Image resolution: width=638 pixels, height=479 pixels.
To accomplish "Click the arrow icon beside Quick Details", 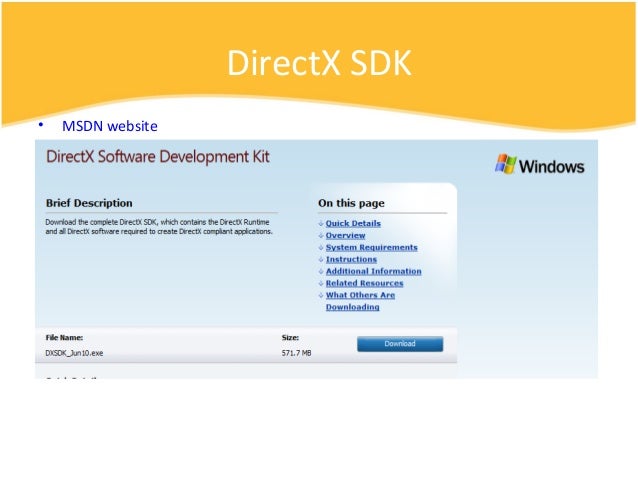I will pyautogui.click(x=321, y=223).
